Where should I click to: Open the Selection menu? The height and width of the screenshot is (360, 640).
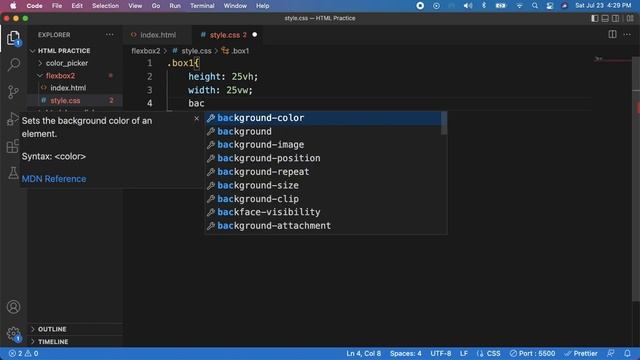(105, 6)
